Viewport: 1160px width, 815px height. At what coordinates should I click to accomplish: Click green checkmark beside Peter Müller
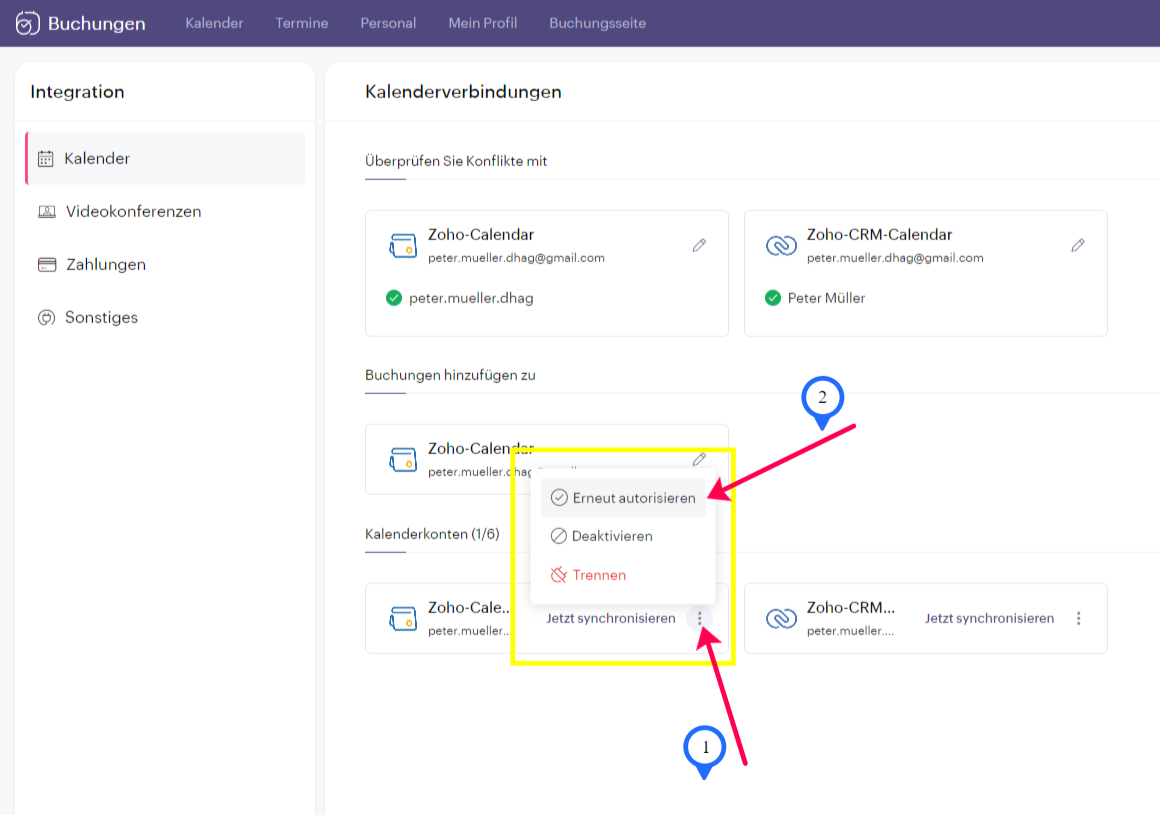pos(772,298)
